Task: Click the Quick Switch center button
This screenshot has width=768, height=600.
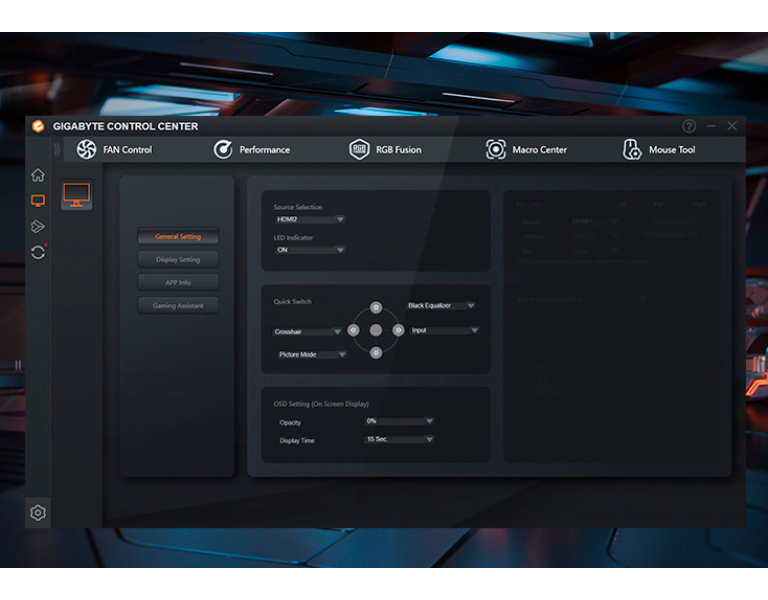Action: (376, 330)
